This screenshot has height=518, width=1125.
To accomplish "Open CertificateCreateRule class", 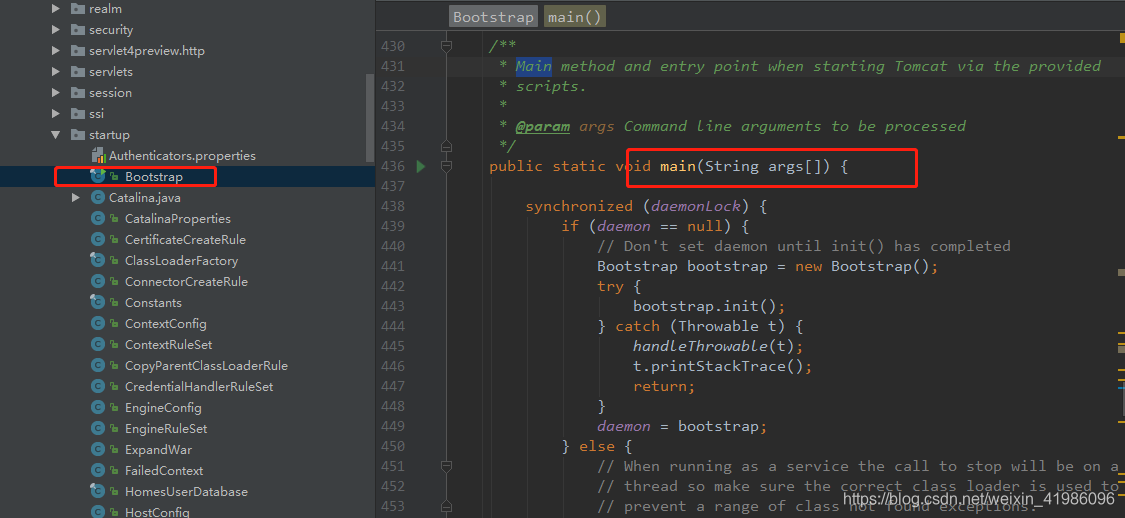I will coord(185,240).
